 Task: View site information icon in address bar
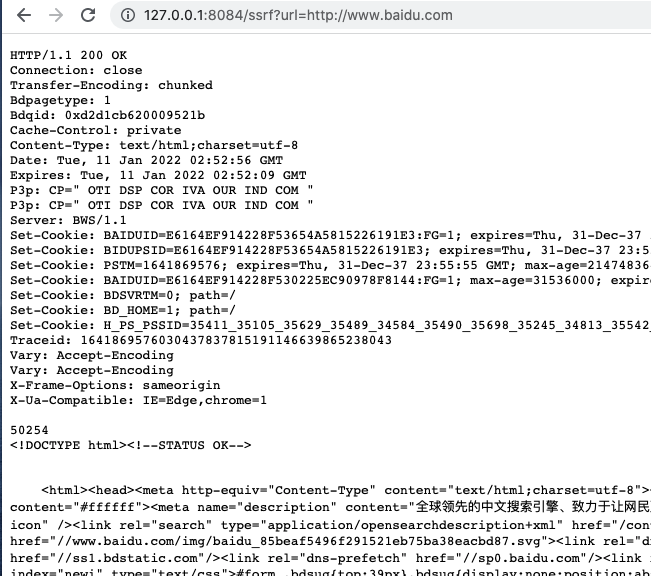tap(127, 15)
